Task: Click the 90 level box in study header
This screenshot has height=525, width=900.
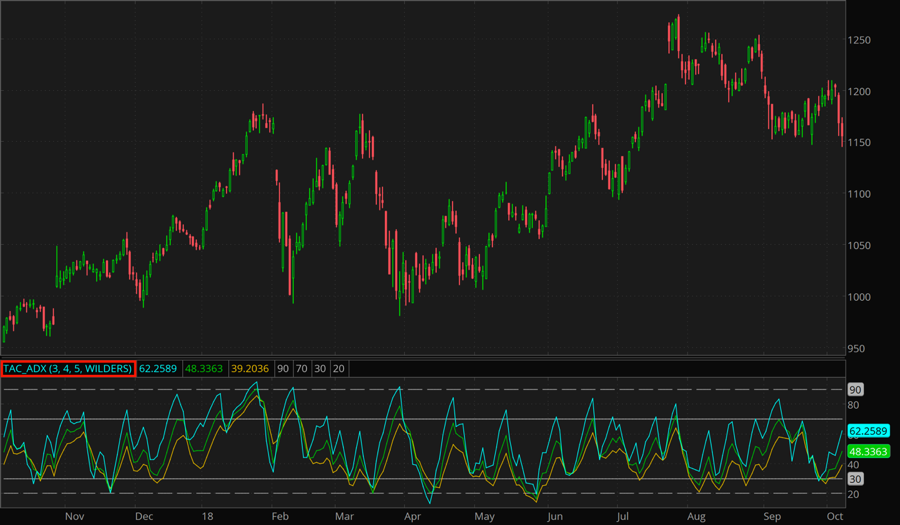Action: 284,369
